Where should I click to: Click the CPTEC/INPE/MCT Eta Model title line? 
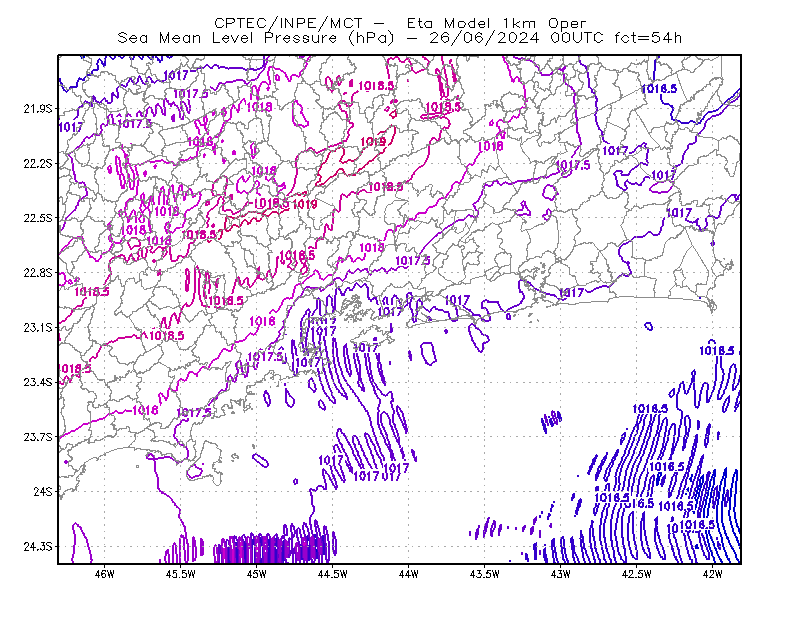[400, 23]
